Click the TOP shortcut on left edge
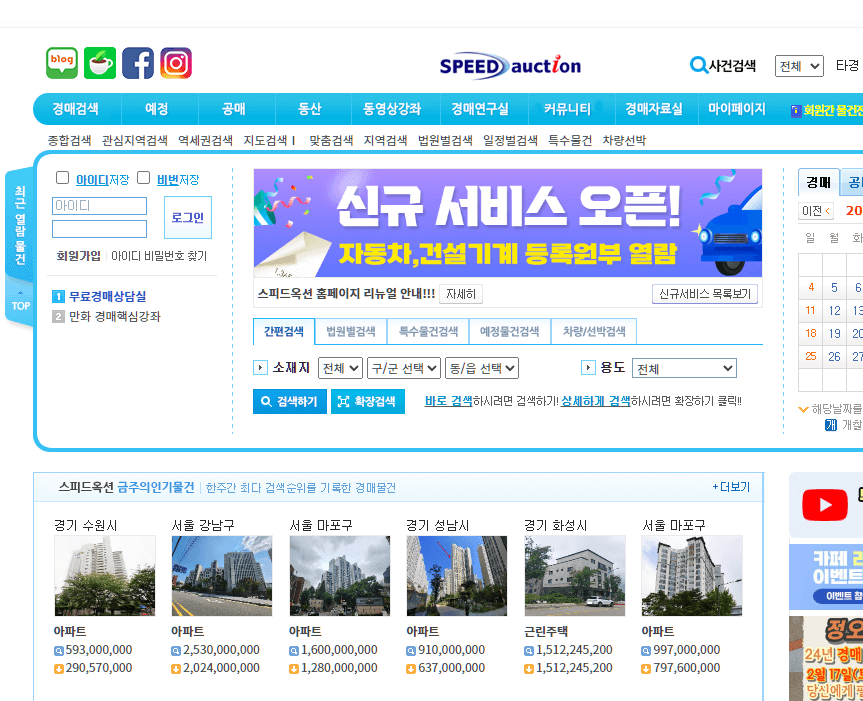Image resolution: width=863 pixels, height=701 pixels. point(18,306)
